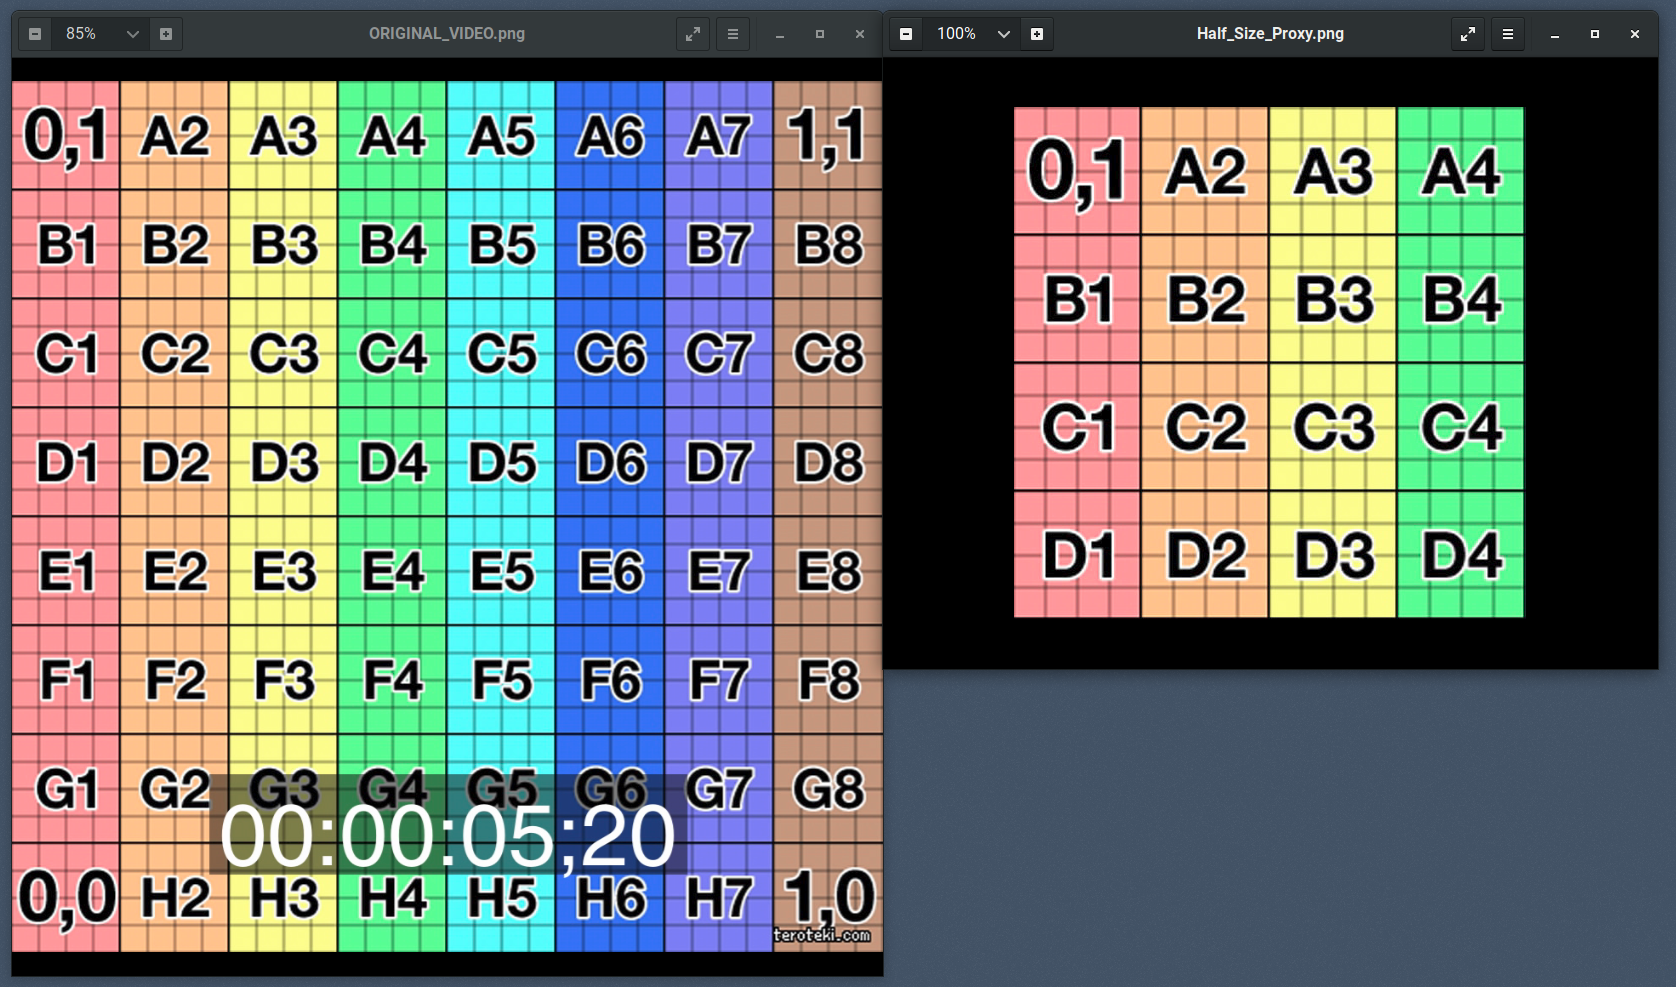Click the B2 orange cell in half-size proxy
Image resolution: width=1676 pixels, height=987 pixels.
click(1205, 299)
